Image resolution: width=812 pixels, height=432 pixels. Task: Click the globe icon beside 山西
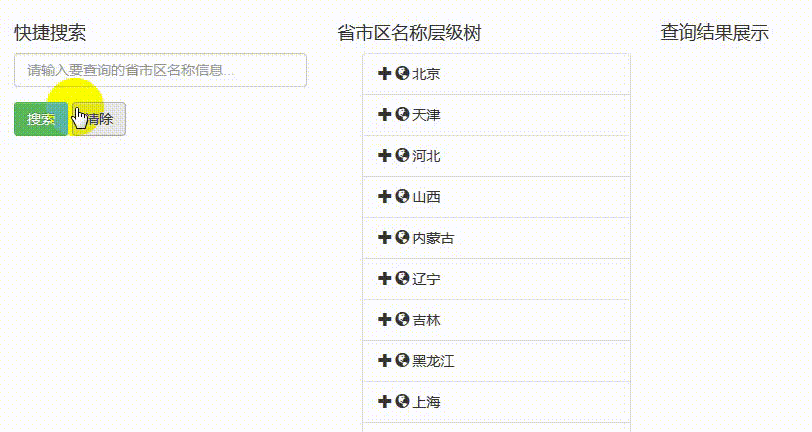(402, 196)
